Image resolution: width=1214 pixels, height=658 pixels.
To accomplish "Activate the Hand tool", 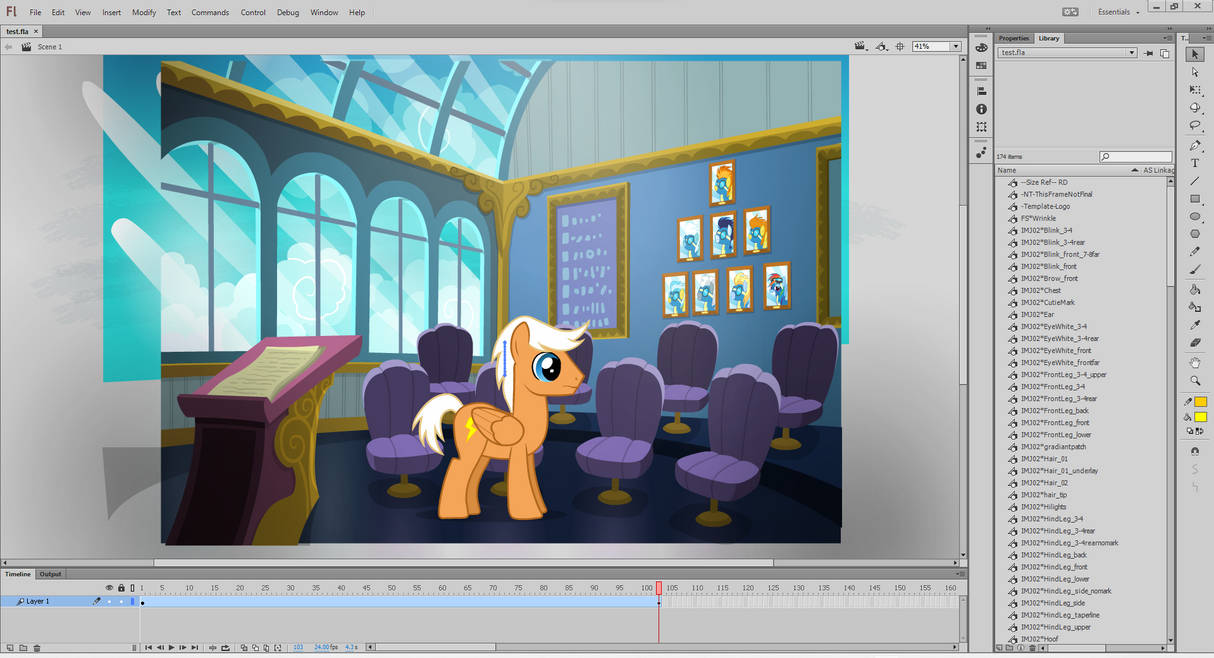I will pos(1196,363).
